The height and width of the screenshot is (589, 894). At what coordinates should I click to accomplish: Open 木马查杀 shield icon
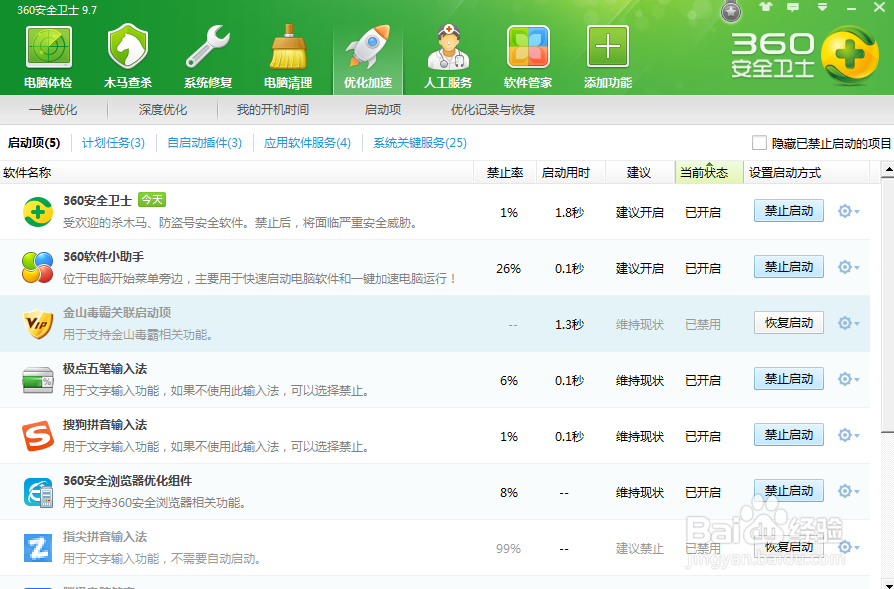coord(128,46)
